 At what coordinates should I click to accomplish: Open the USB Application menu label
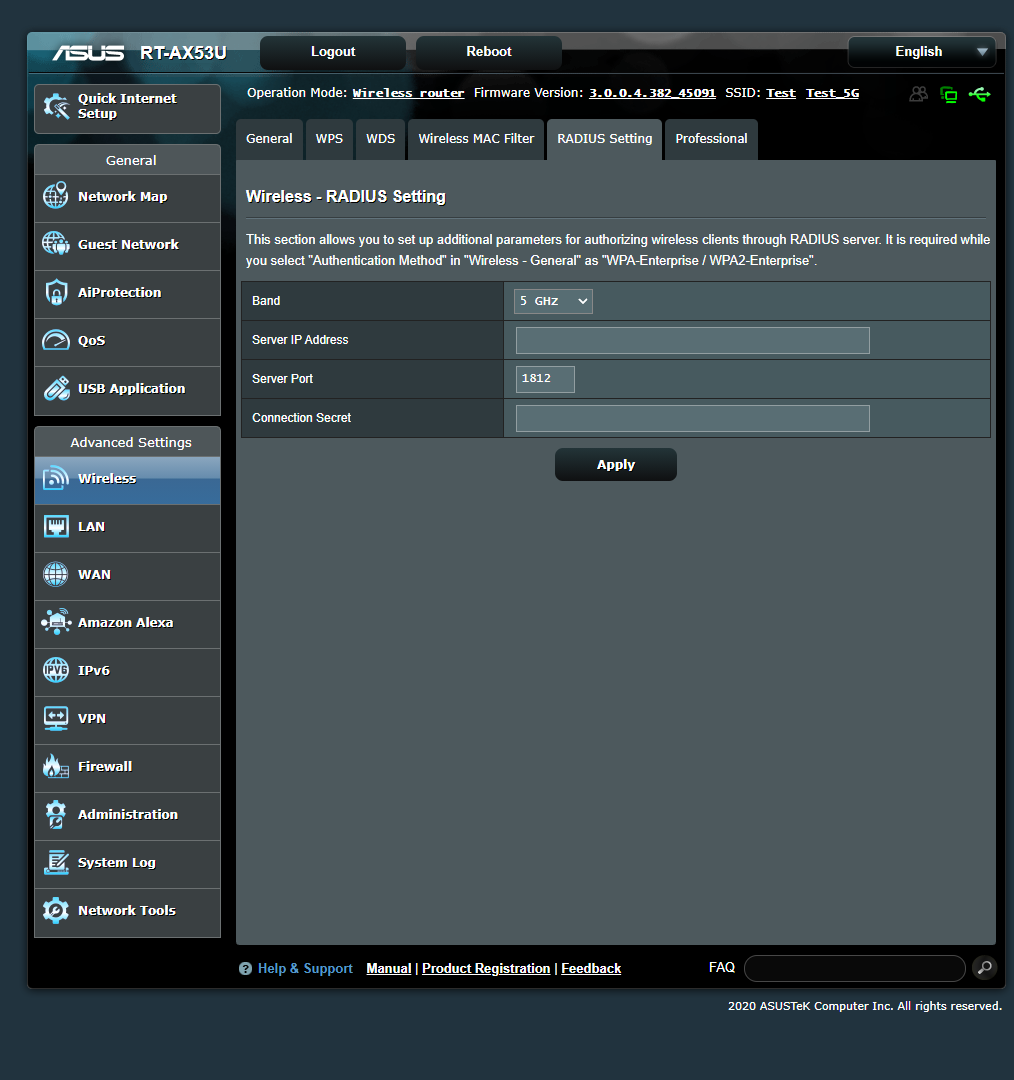[132, 388]
